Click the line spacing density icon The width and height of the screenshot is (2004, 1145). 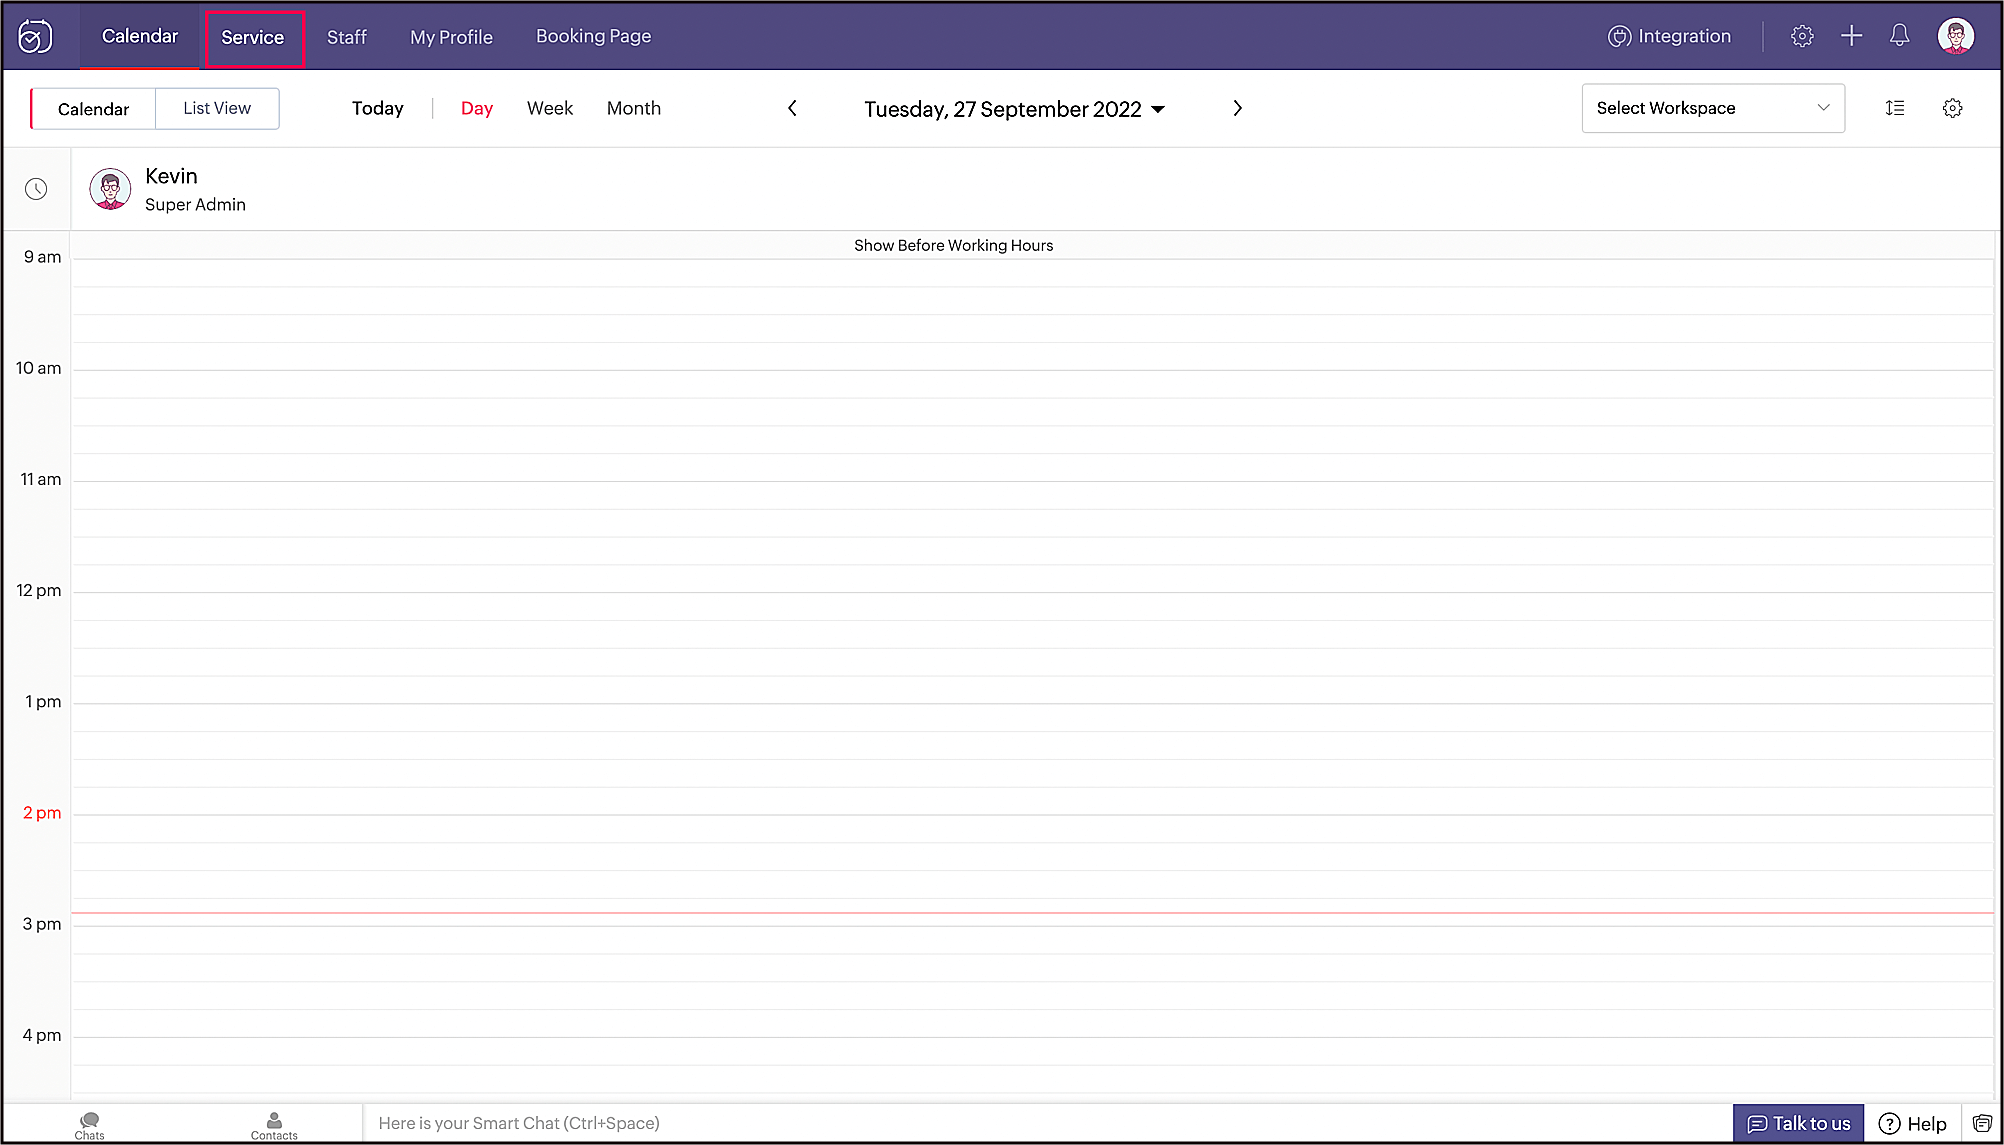pyautogui.click(x=1895, y=108)
